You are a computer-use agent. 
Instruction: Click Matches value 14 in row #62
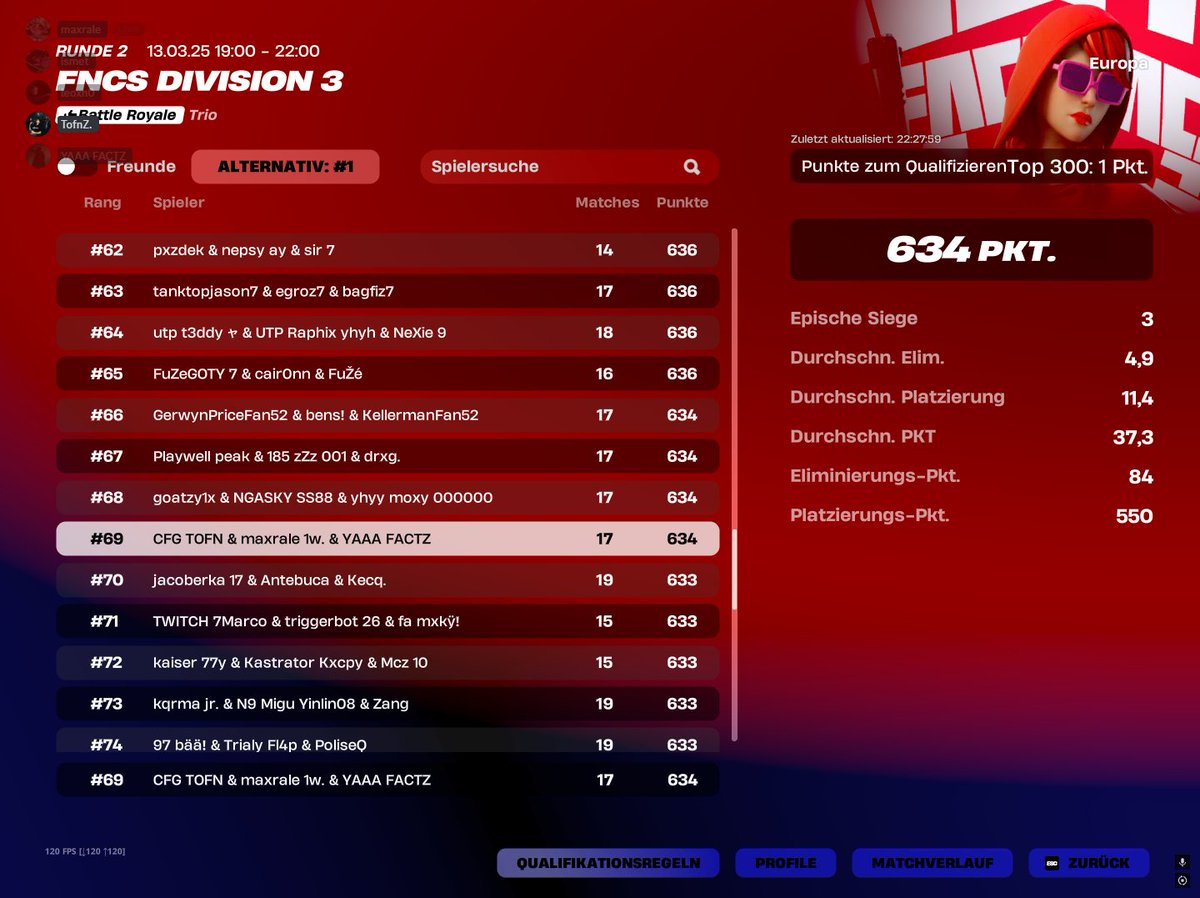[x=604, y=250]
